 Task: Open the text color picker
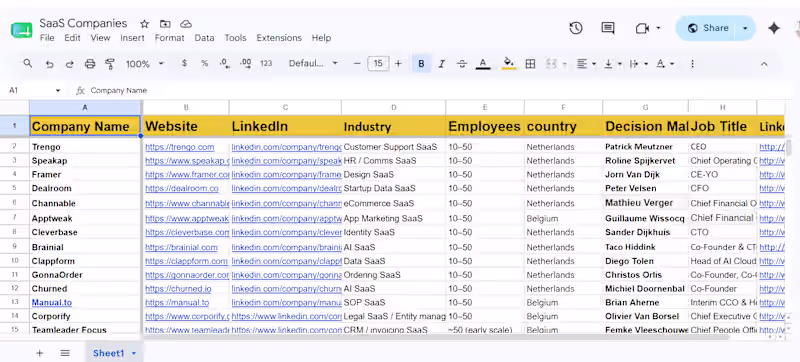483,64
